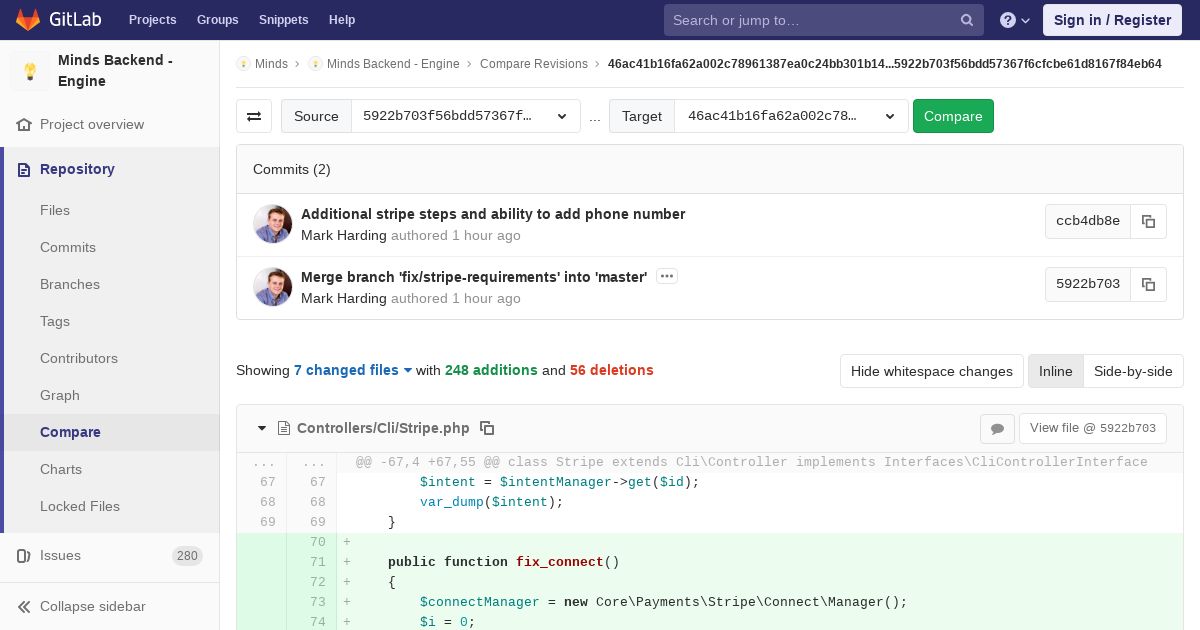The width and height of the screenshot is (1200, 630).
Task: Click Compare Revisions breadcrumb link
Action: point(534,64)
